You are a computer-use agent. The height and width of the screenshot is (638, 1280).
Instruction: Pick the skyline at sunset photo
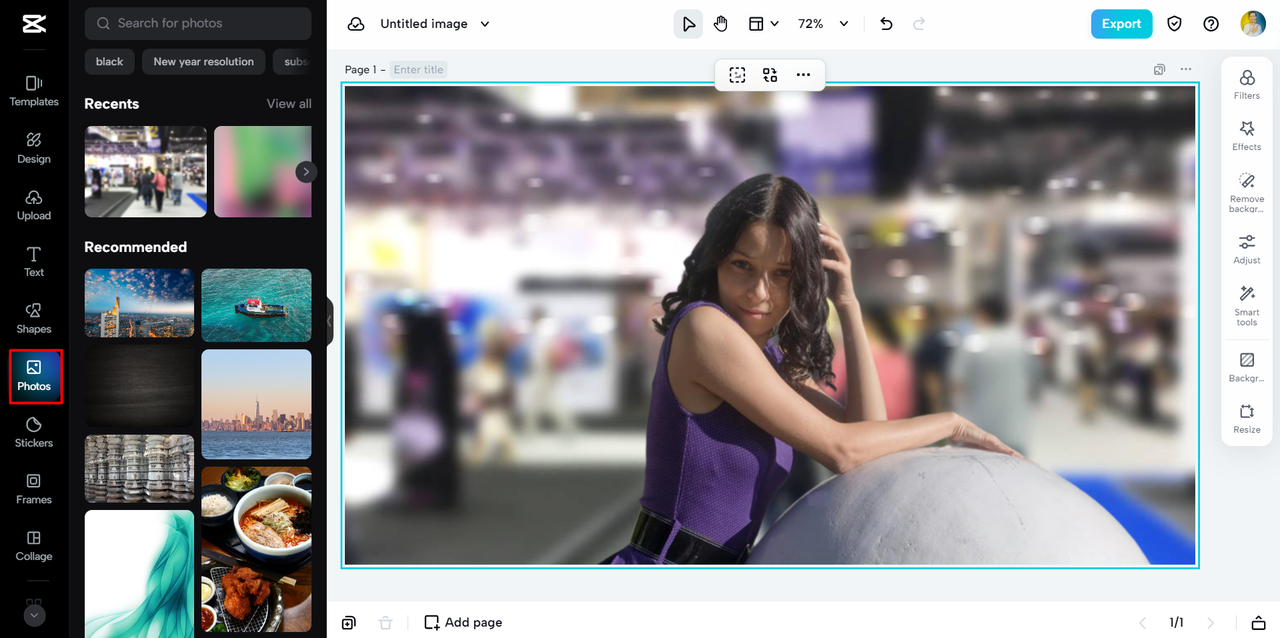click(257, 404)
